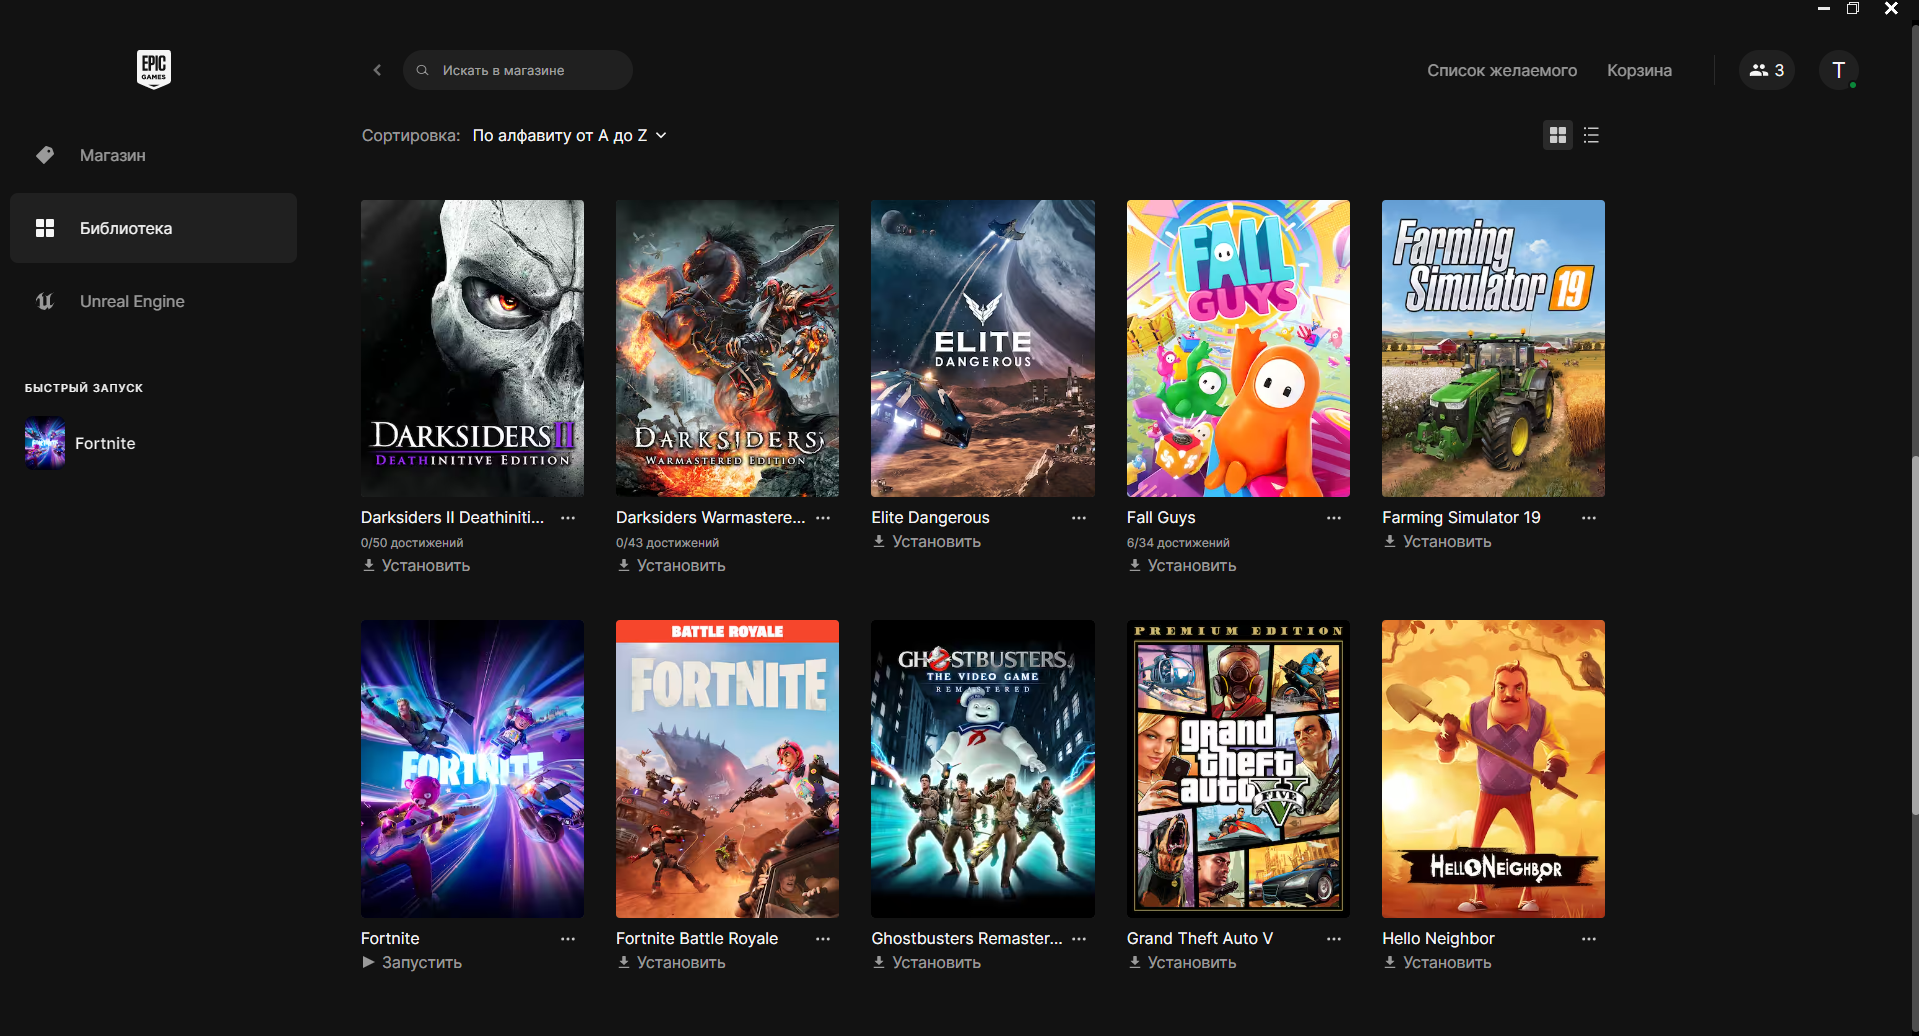Open the Библиотека section

click(x=153, y=228)
